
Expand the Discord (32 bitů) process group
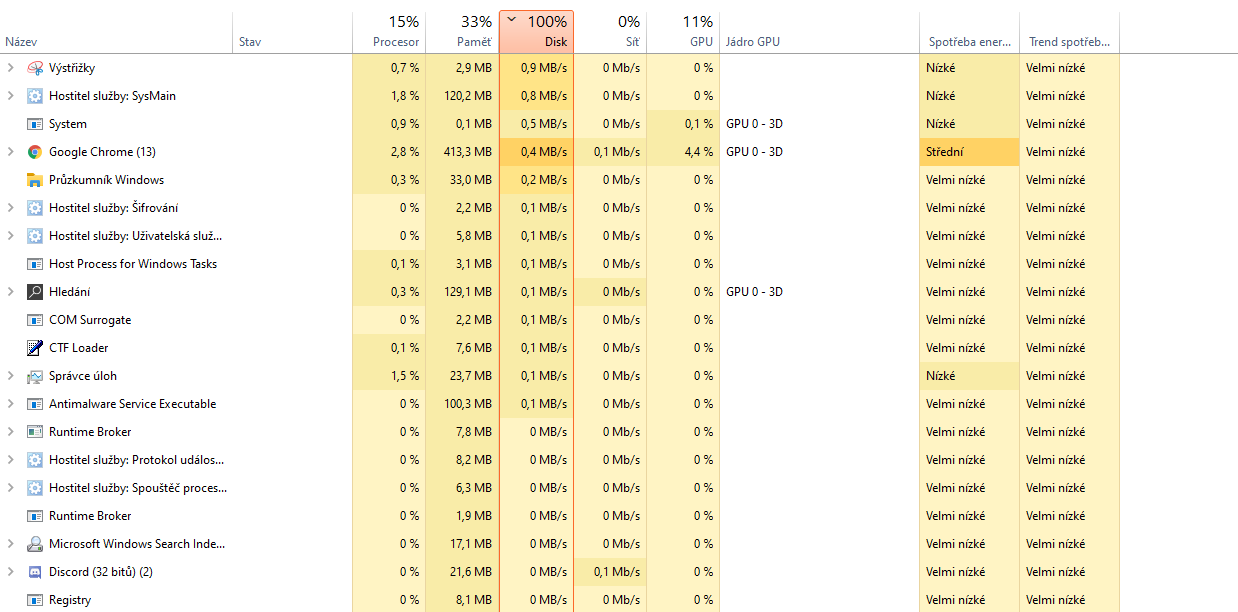pyautogui.click(x=10, y=572)
